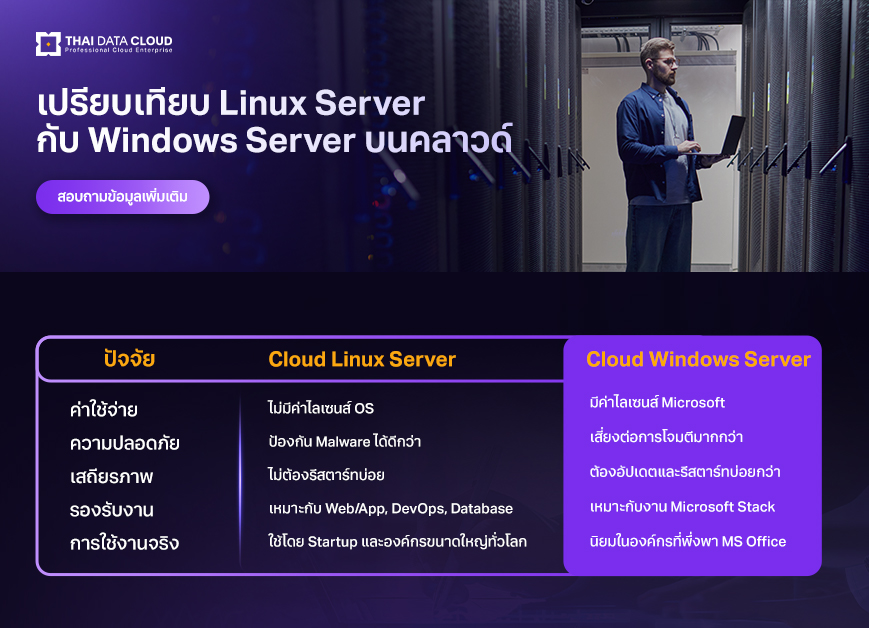869x628 pixels.
Task: Select the 'Web/App, DevOps, Database' Linux cell
Action: (x=391, y=508)
